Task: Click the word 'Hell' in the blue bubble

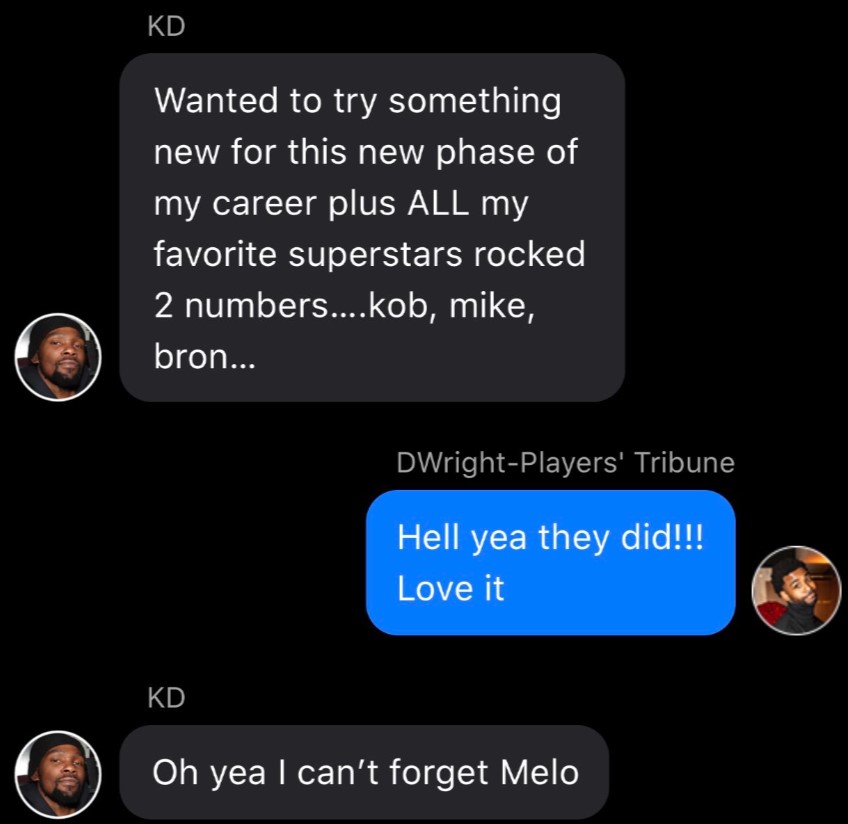Action: (427, 537)
